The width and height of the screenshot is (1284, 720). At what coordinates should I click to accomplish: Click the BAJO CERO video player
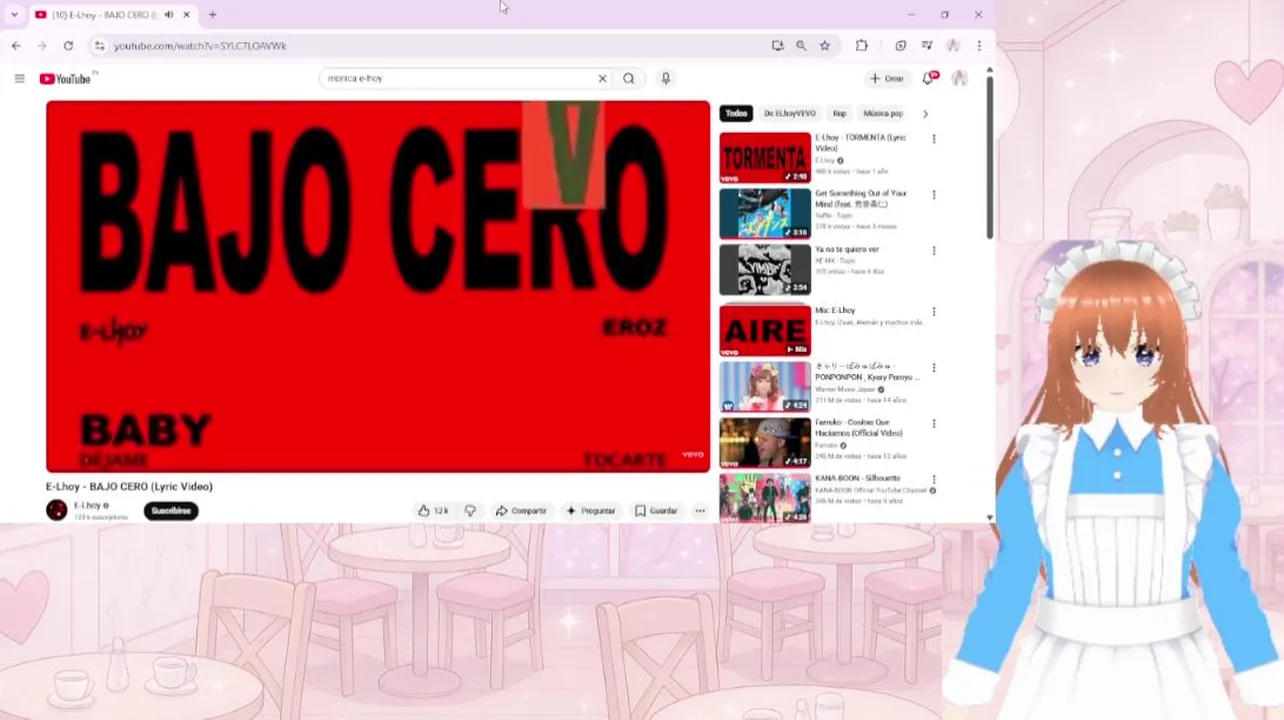pos(378,287)
